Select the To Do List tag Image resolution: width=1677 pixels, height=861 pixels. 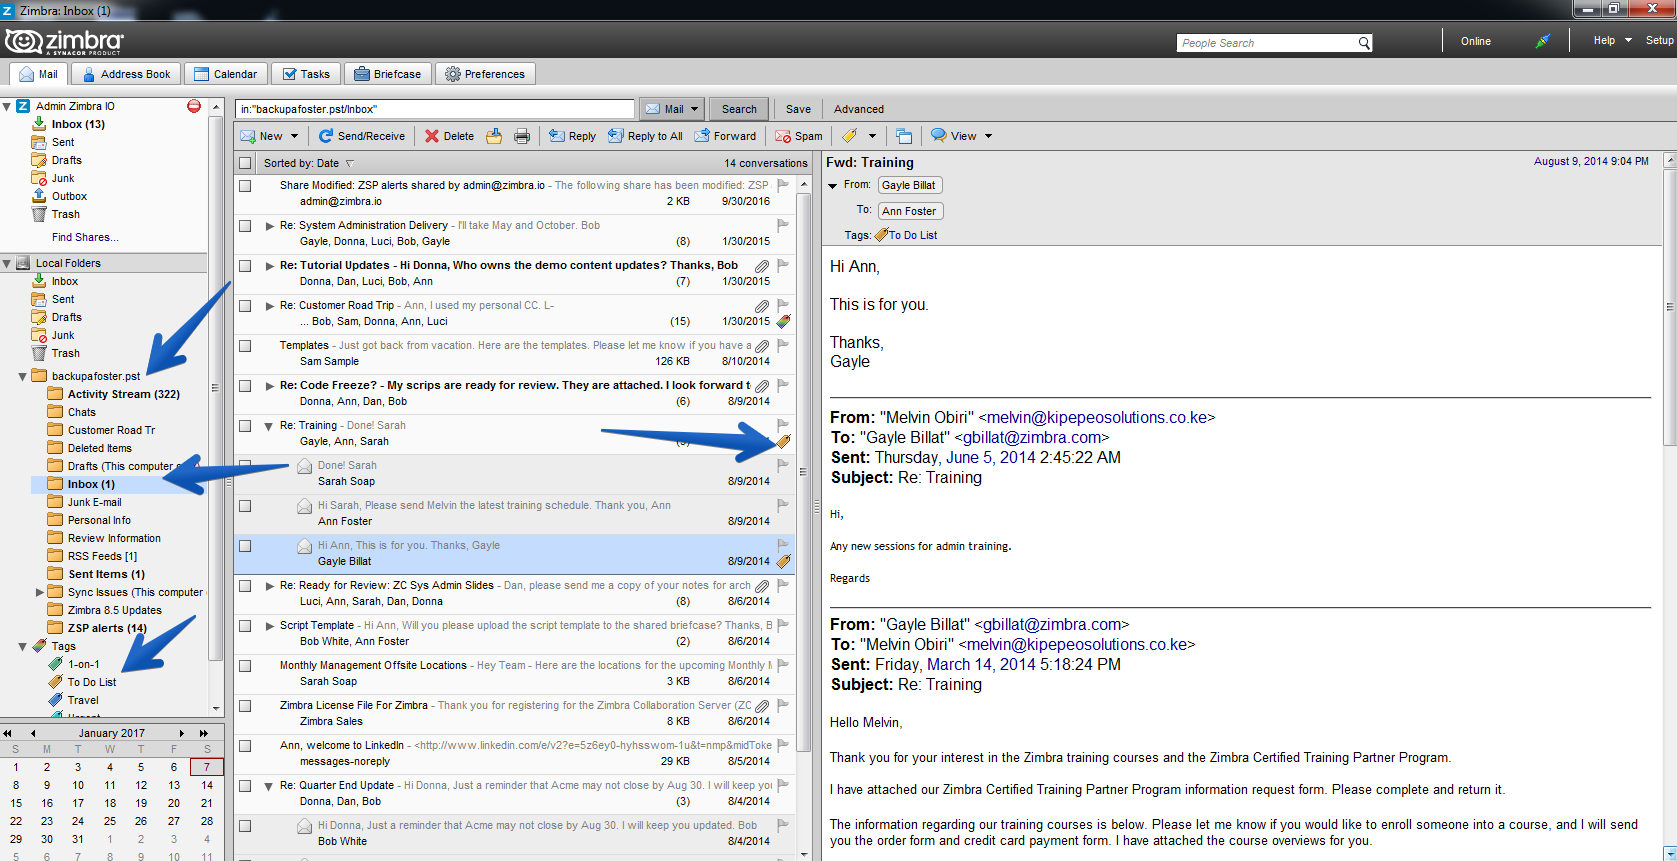pyautogui.click(x=92, y=682)
